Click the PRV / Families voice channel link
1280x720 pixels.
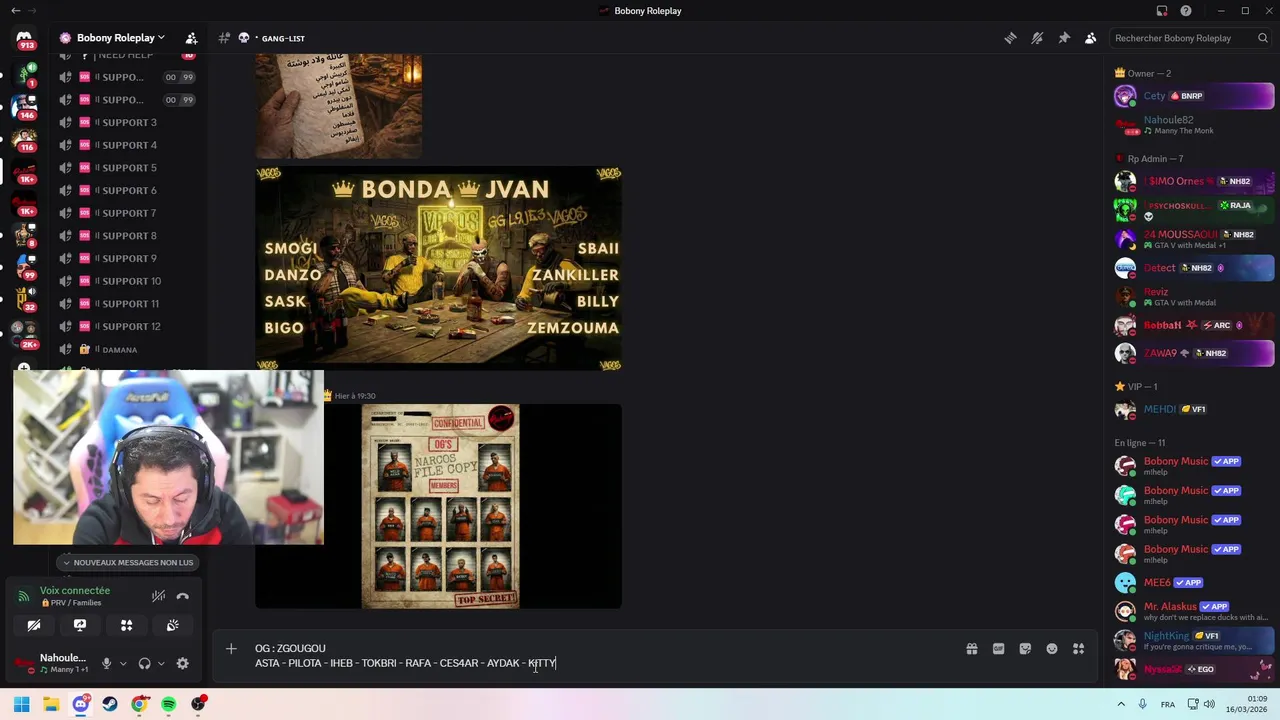tap(70, 603)
